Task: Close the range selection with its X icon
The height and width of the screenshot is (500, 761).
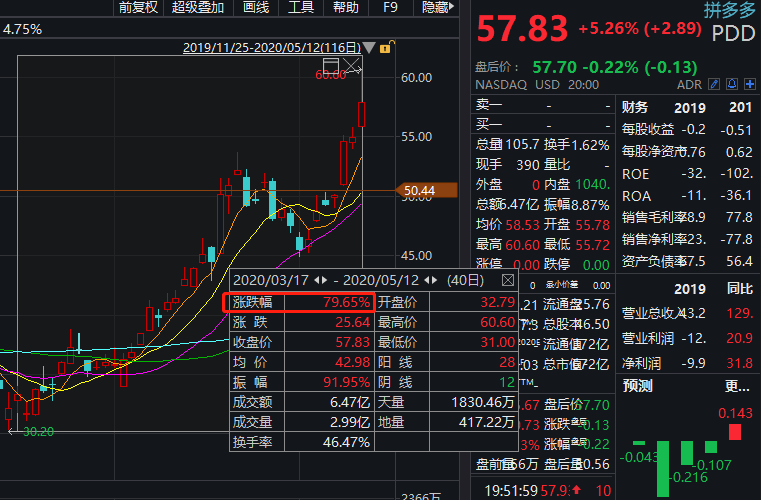Action: click(351, 65)
